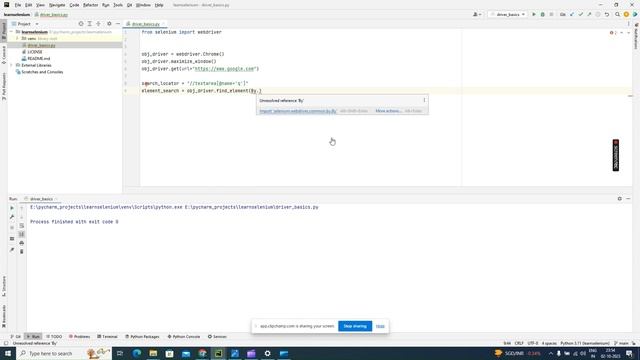Click the Git history clock icon
The width and height of the screenshot is (640, 360).
[x=598, y=14]
